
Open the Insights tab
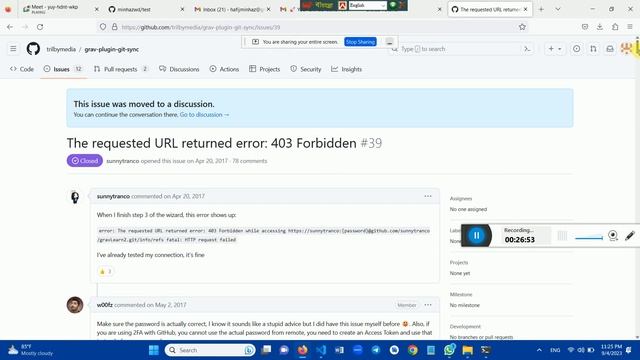(x=347, y=69)
